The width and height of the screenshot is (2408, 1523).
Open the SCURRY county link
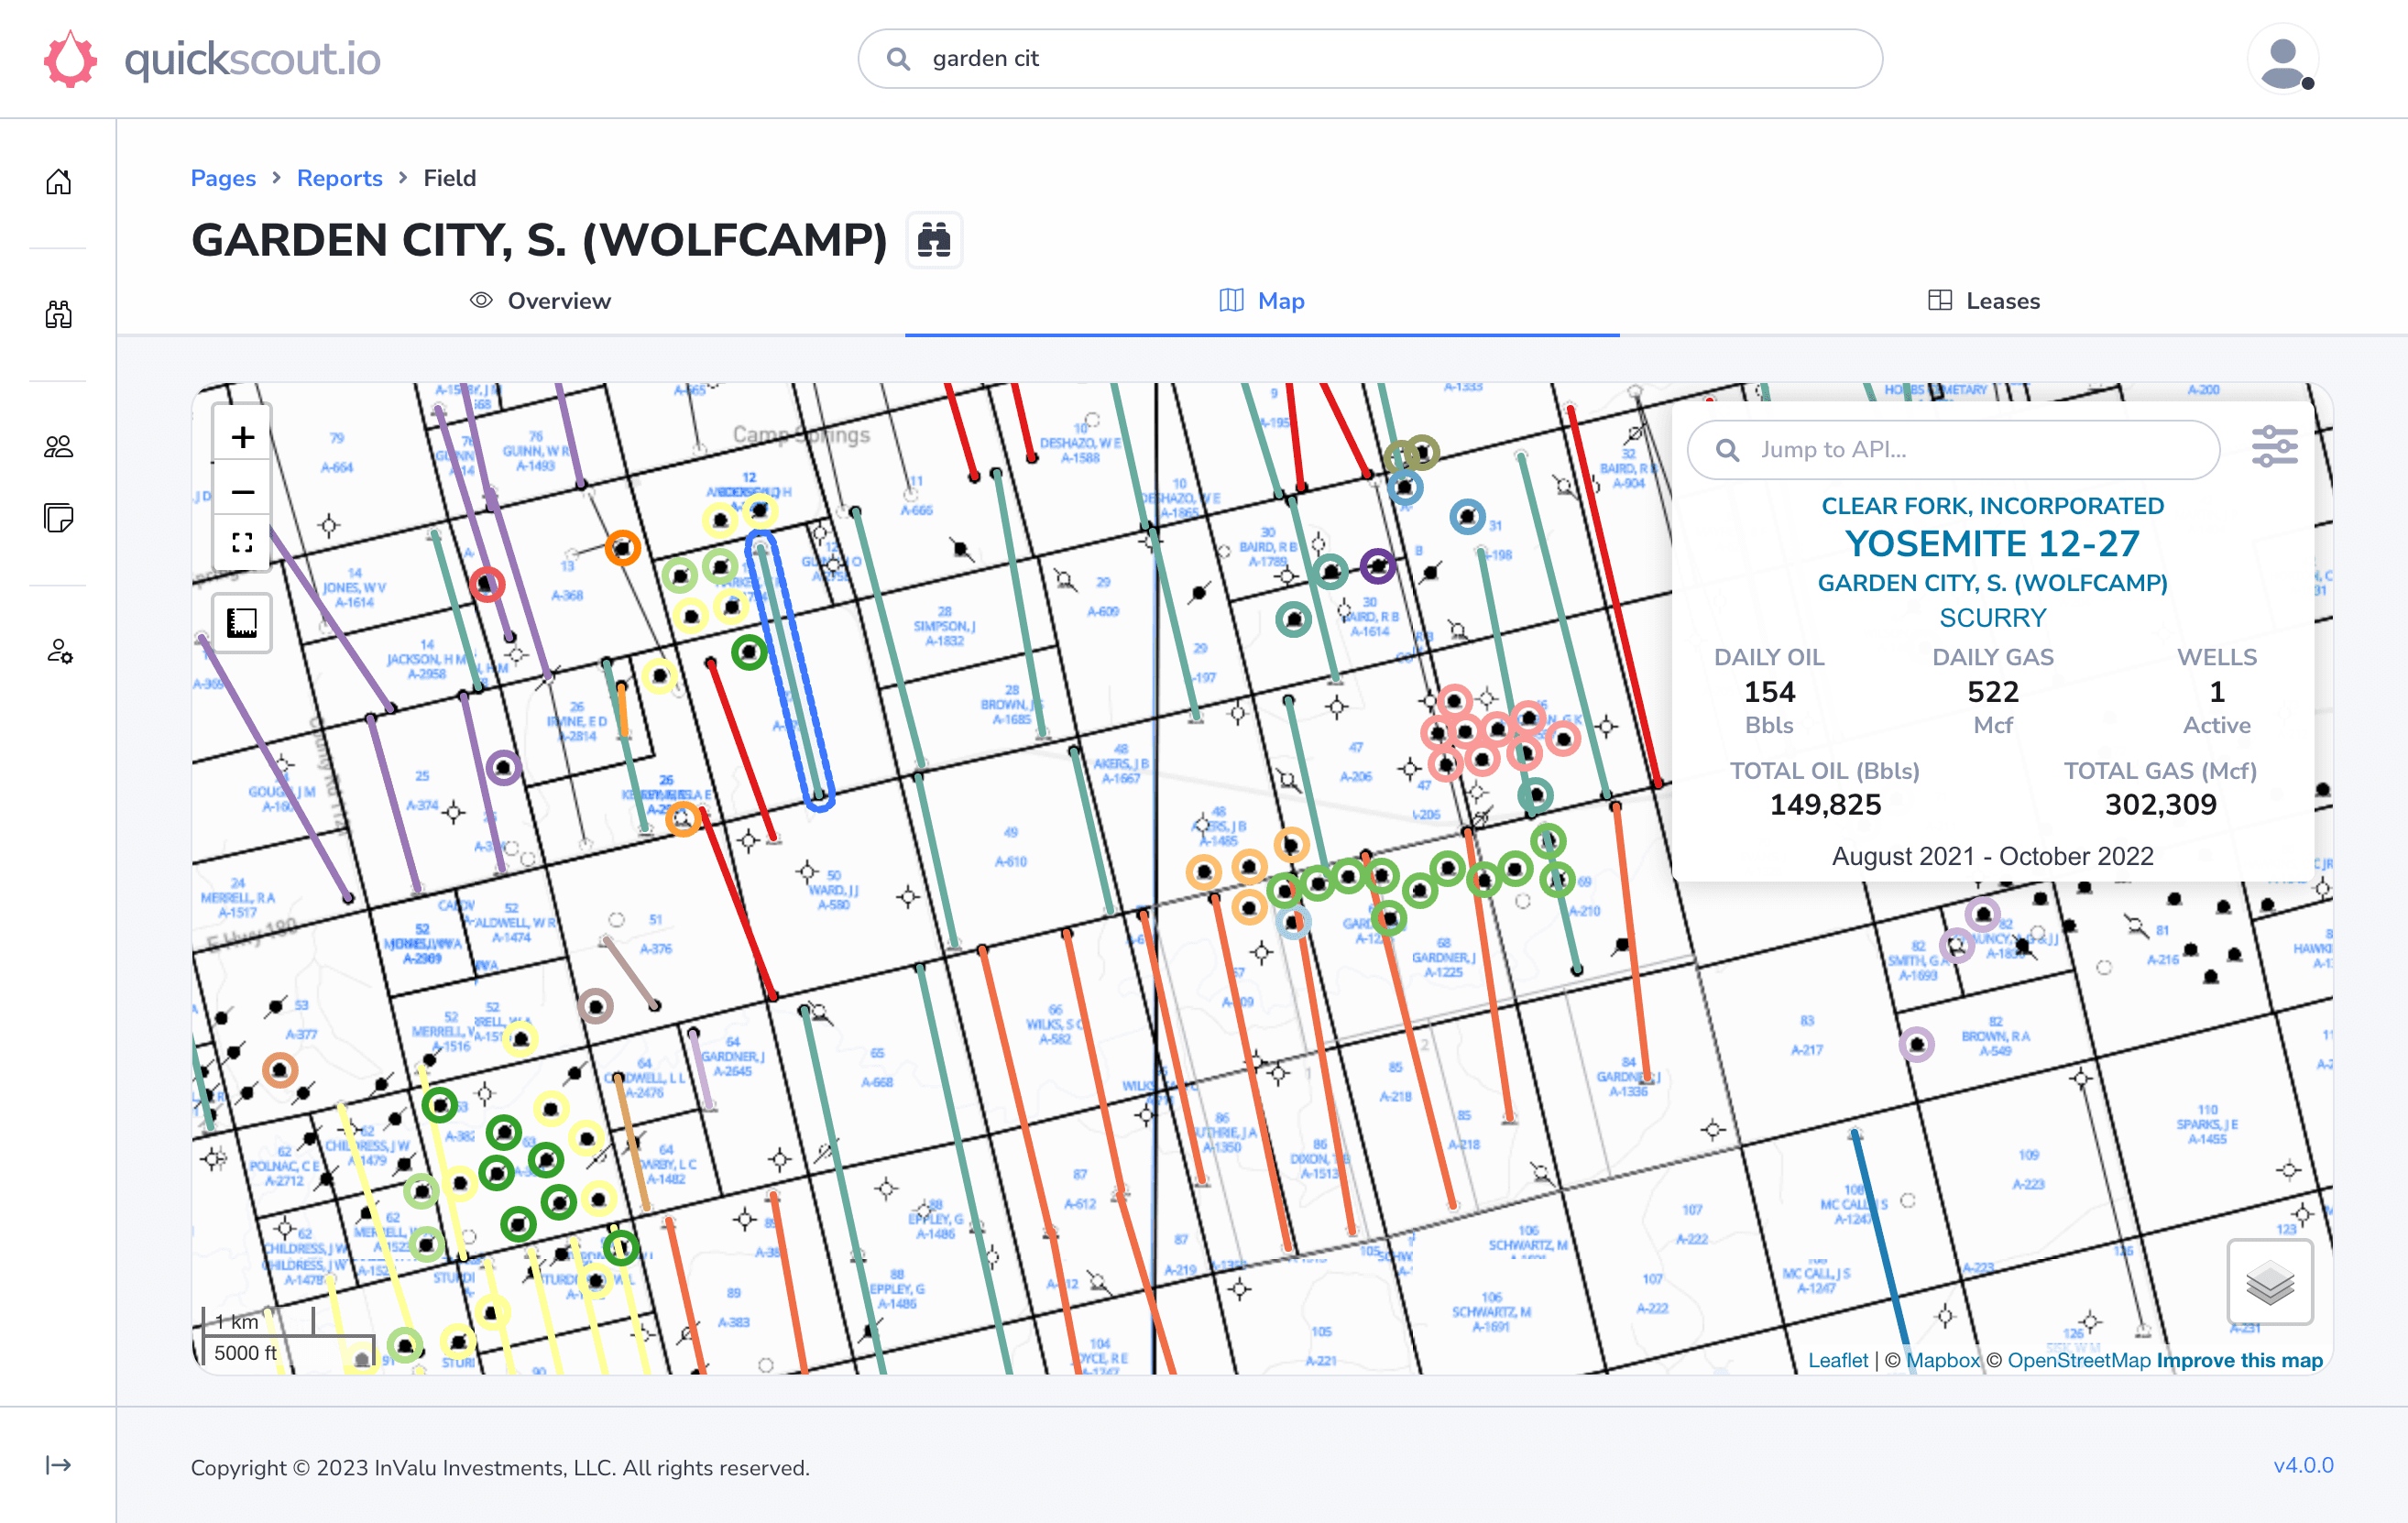pyautogui.click(x=1992, y=618)
